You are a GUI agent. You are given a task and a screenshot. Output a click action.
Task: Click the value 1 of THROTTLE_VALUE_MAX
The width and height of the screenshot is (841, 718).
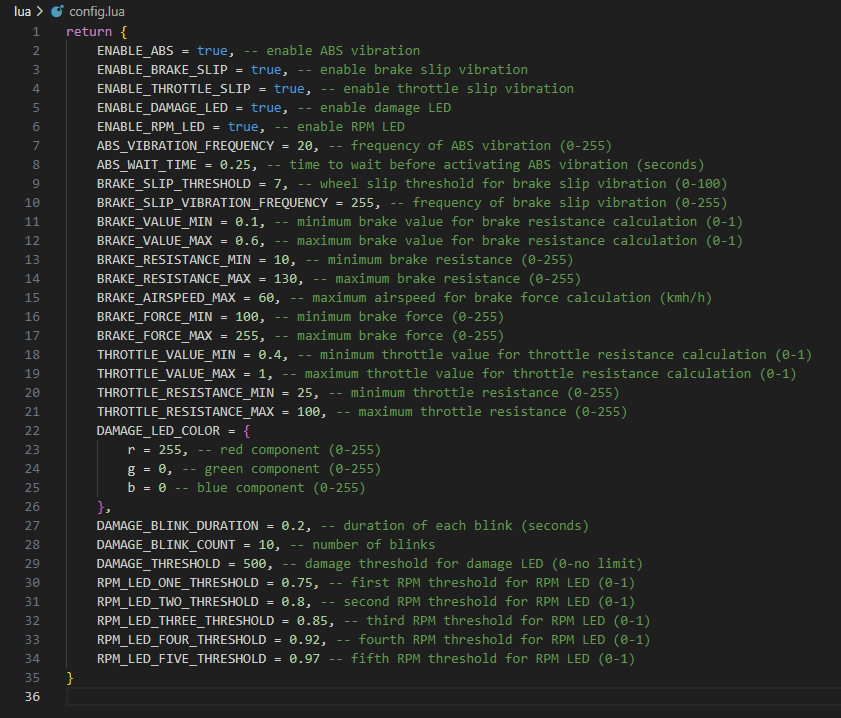(262, 374)
